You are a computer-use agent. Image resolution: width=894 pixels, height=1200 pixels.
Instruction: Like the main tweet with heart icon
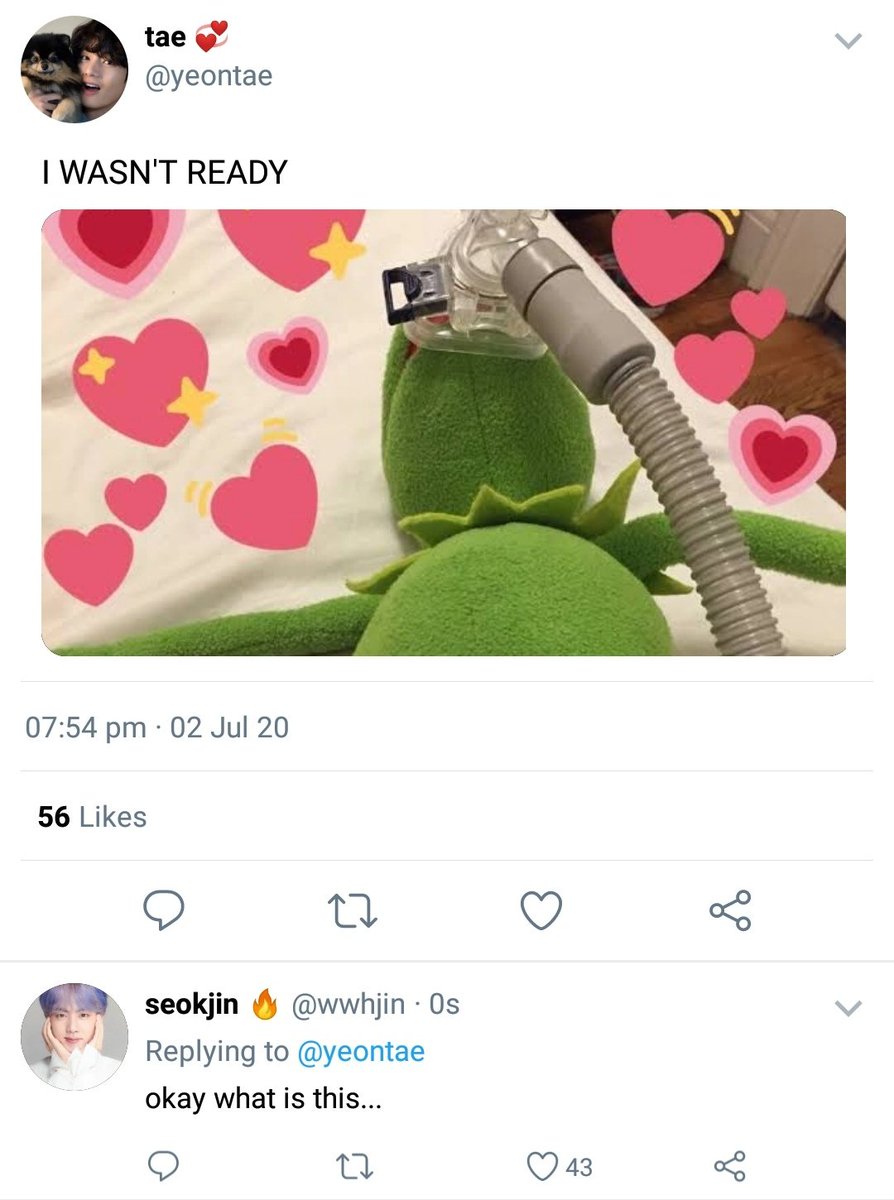point(542,910)
